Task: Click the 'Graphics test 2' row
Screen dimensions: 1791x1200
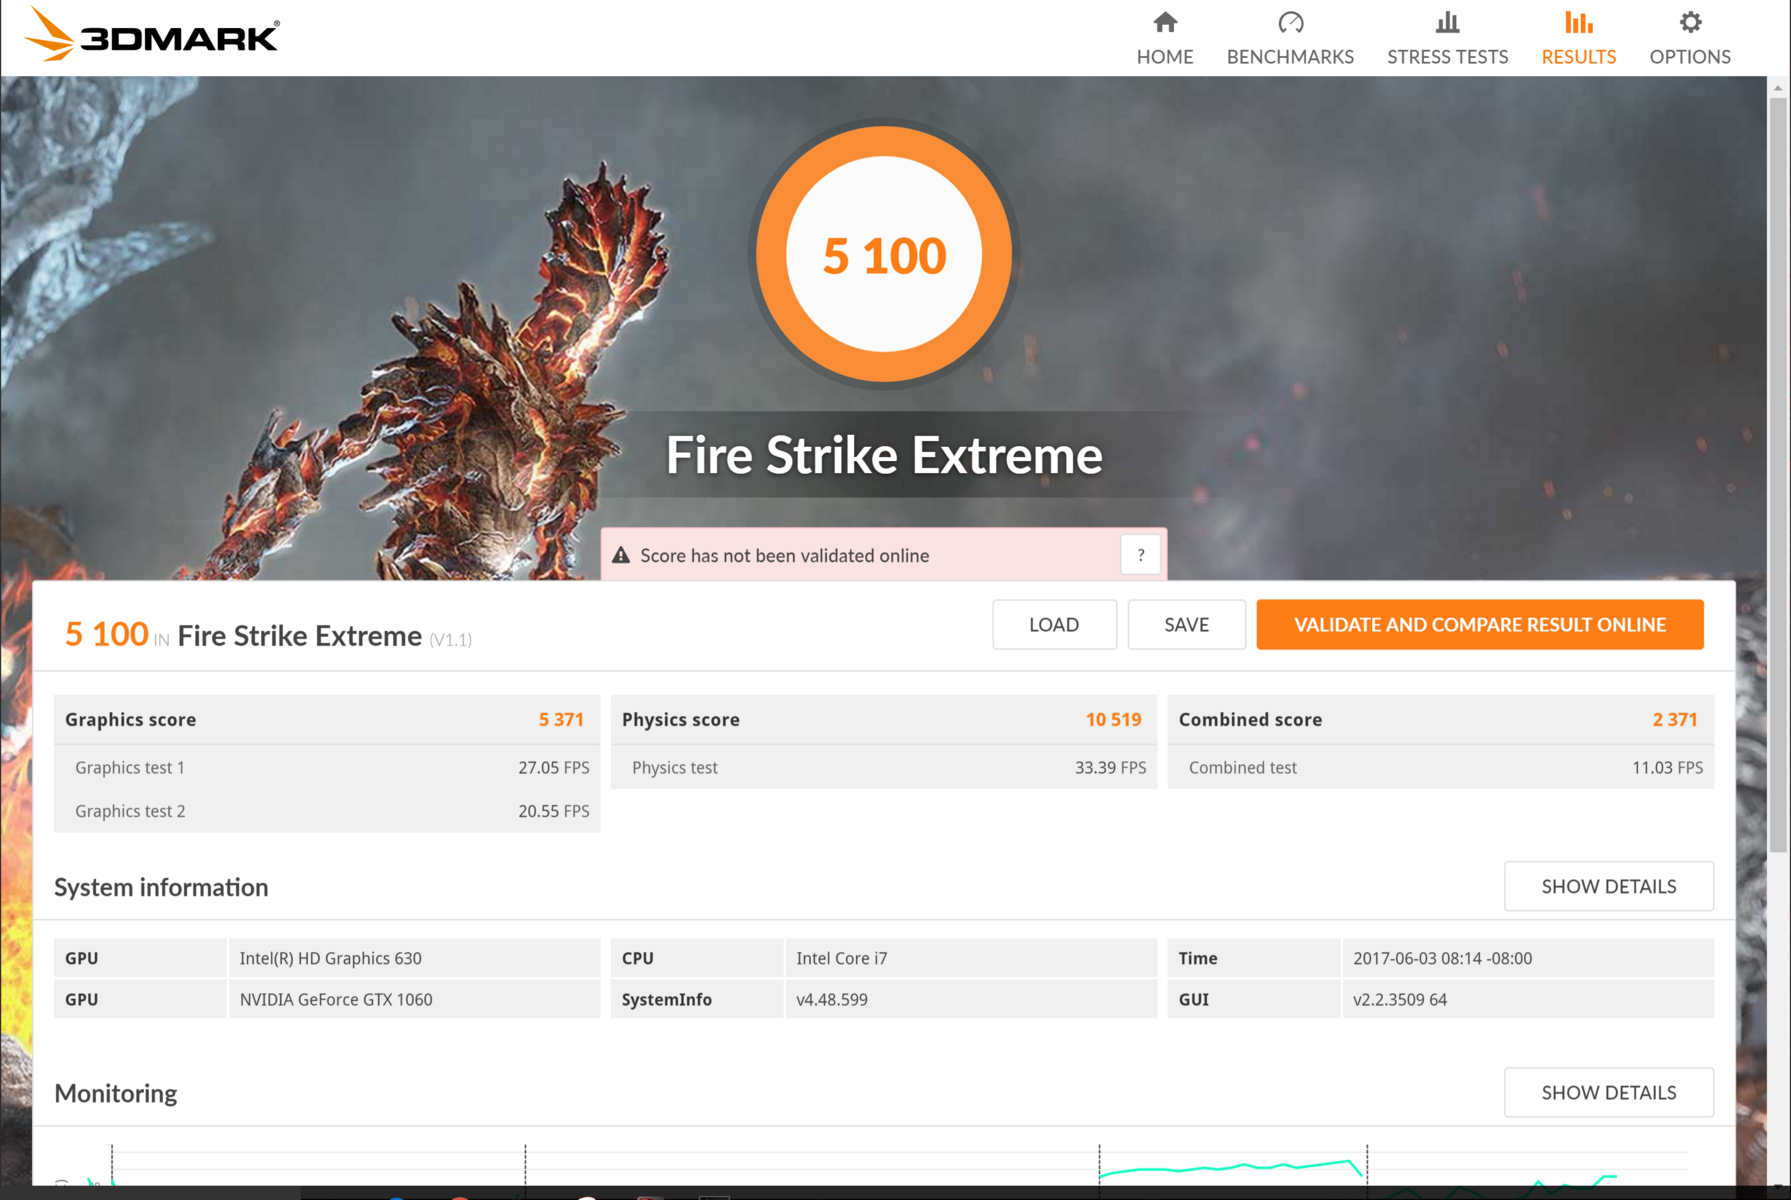Action: pos(327,811)
